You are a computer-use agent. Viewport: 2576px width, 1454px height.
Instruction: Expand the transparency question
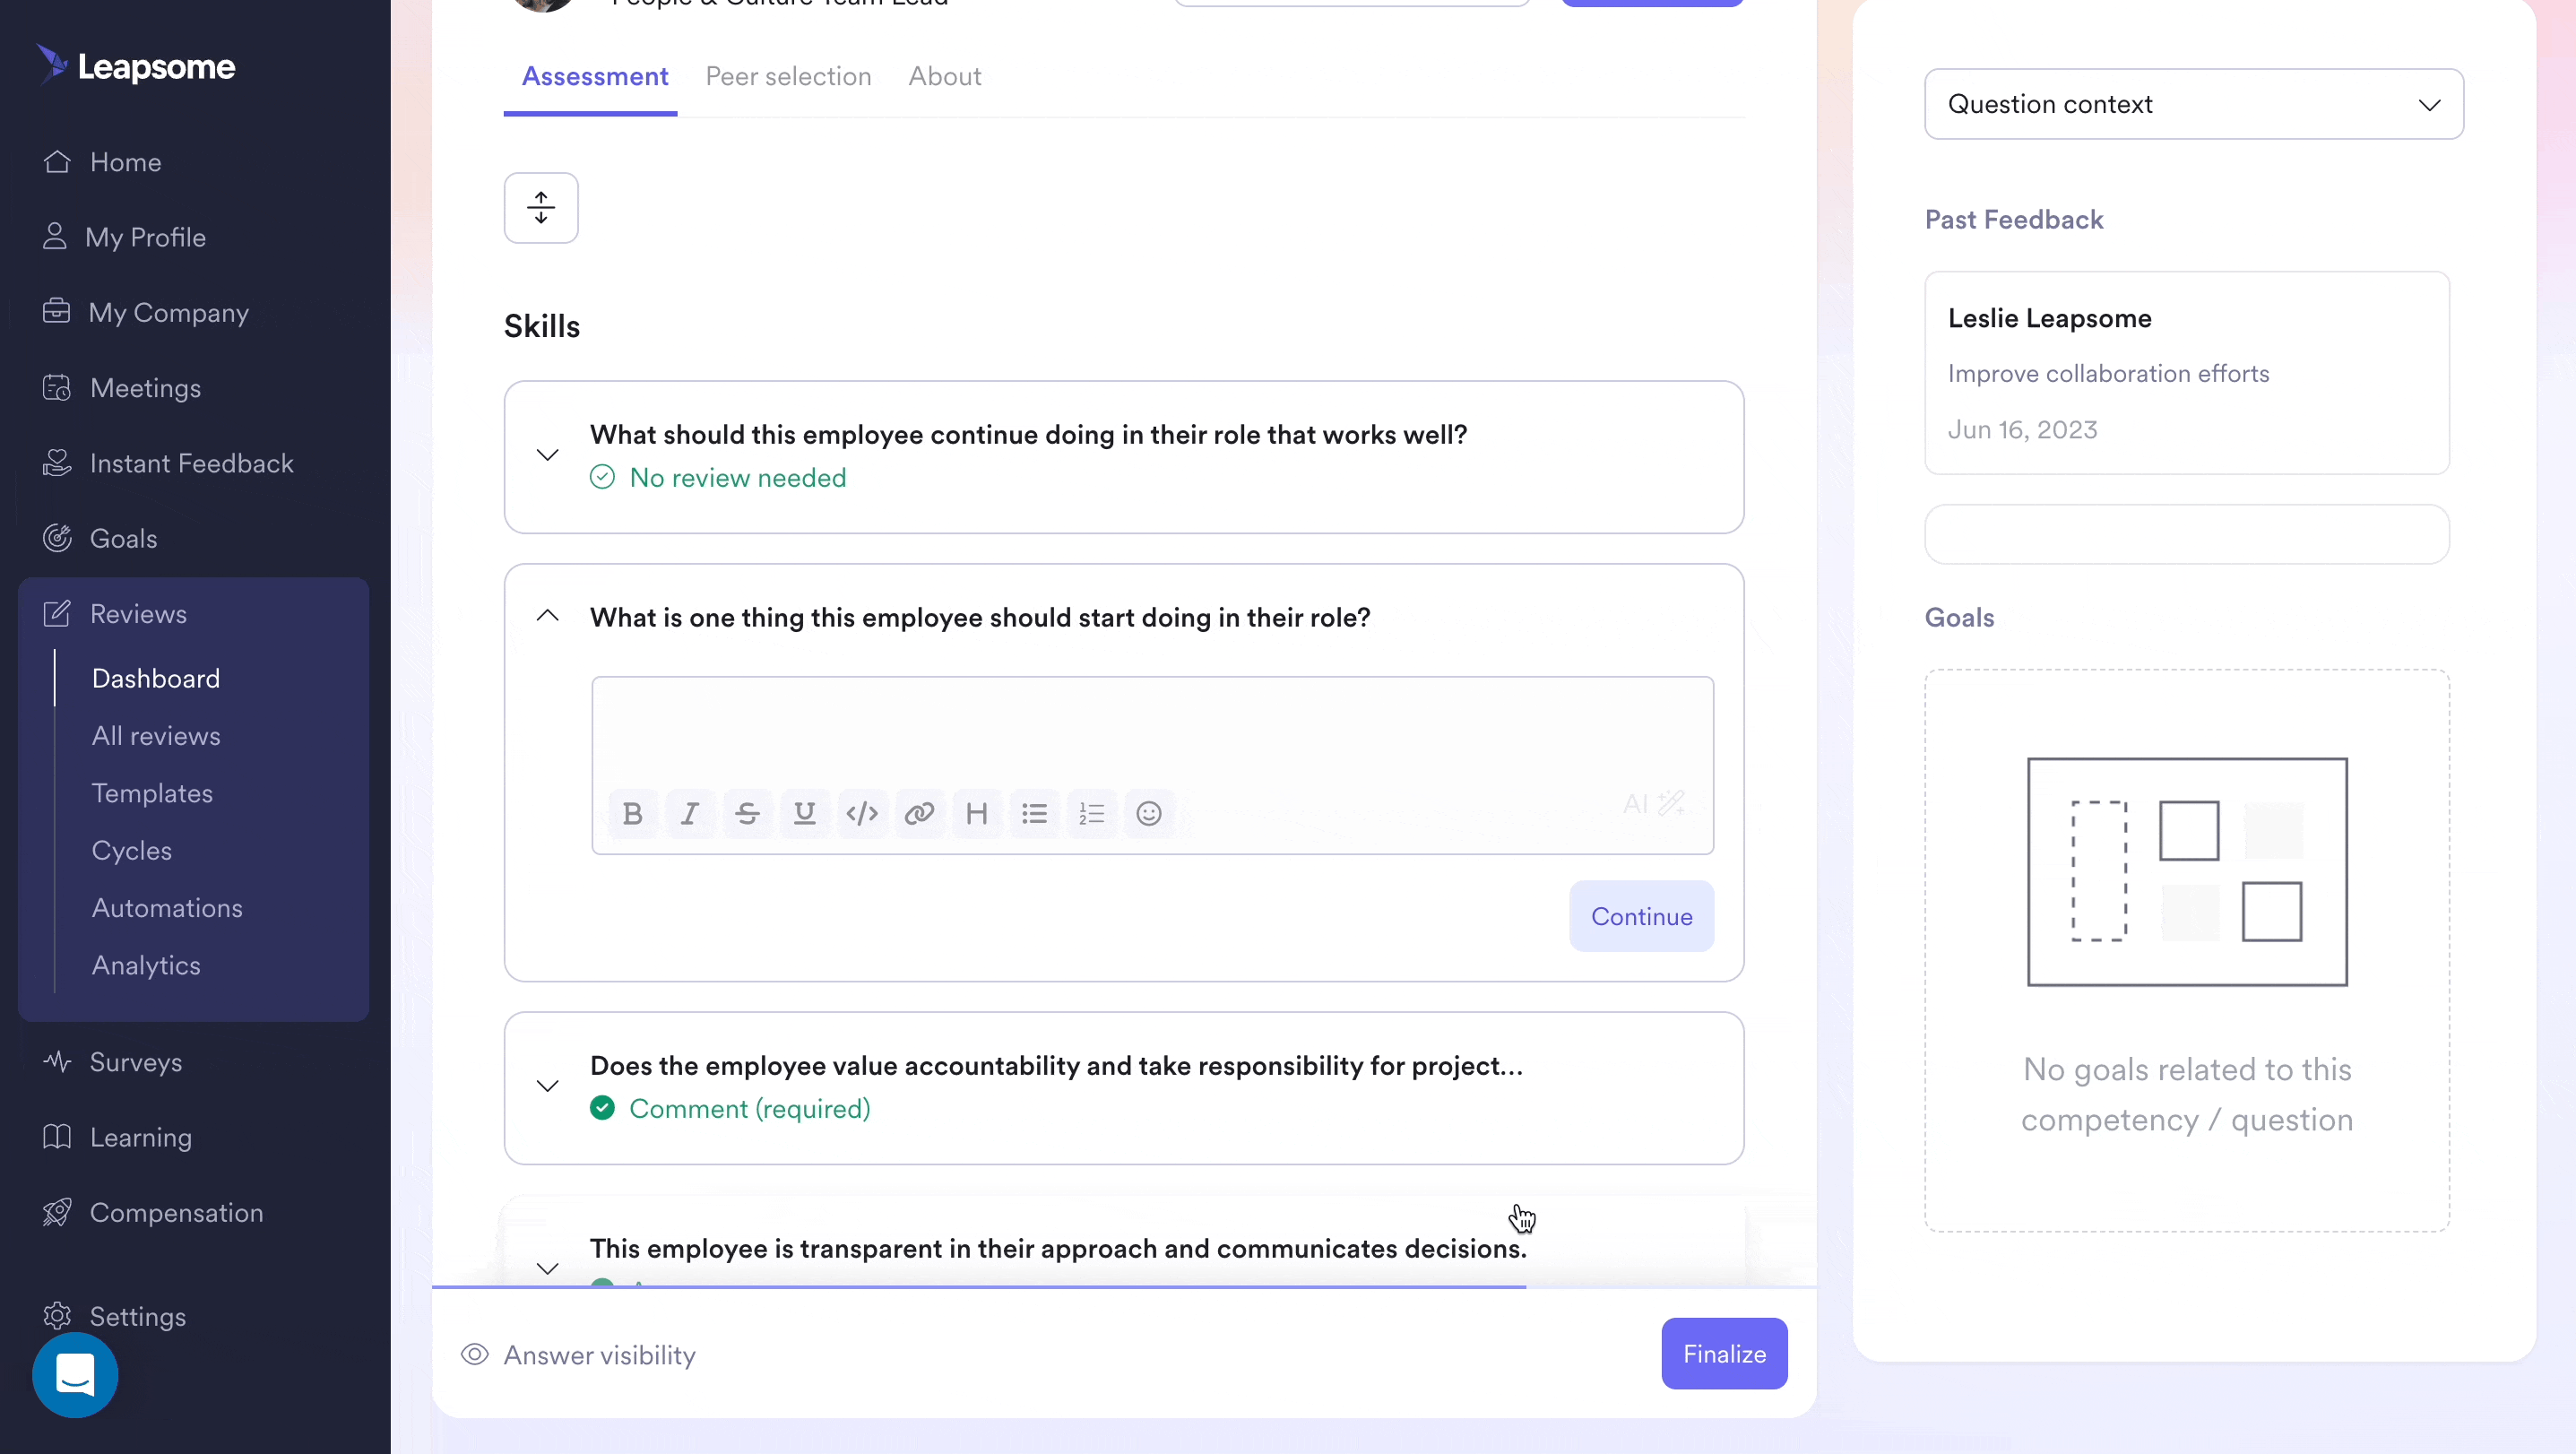coord(548,1268)
